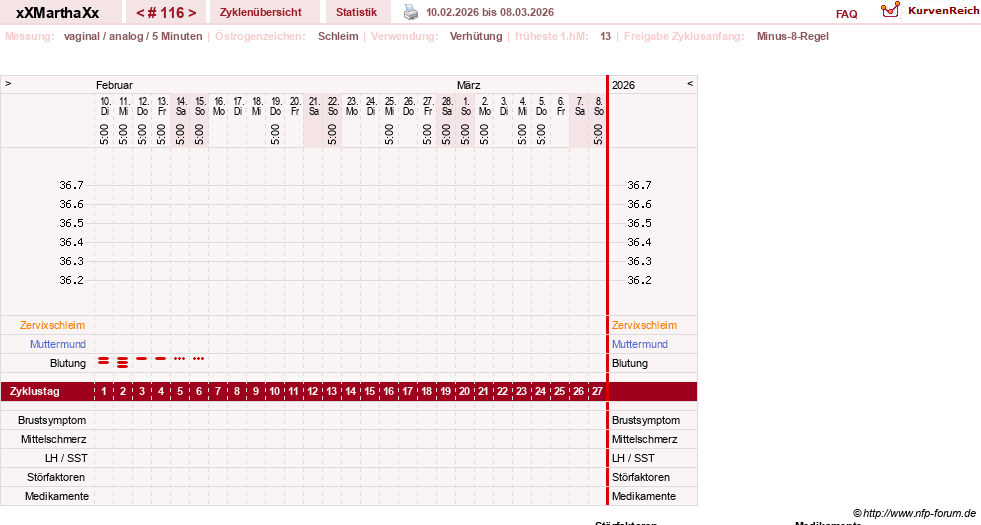Click left 'LH / SST' row label
The image size is (981, 525).
pos(66,459)
